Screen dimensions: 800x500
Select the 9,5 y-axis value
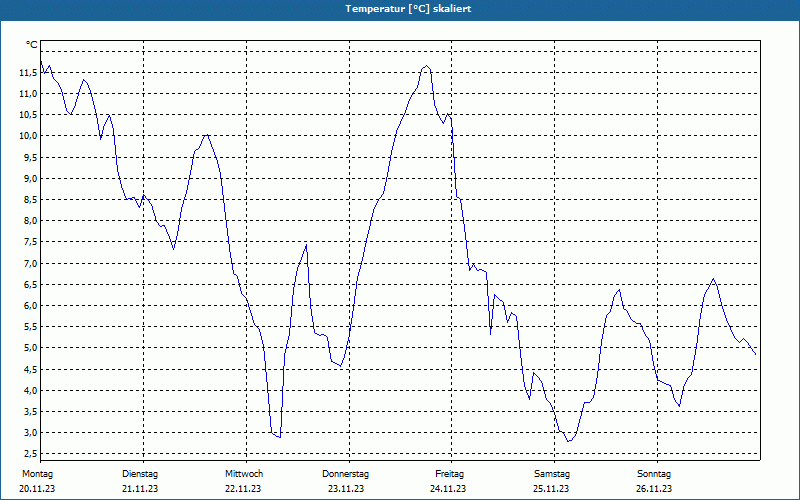30,158
